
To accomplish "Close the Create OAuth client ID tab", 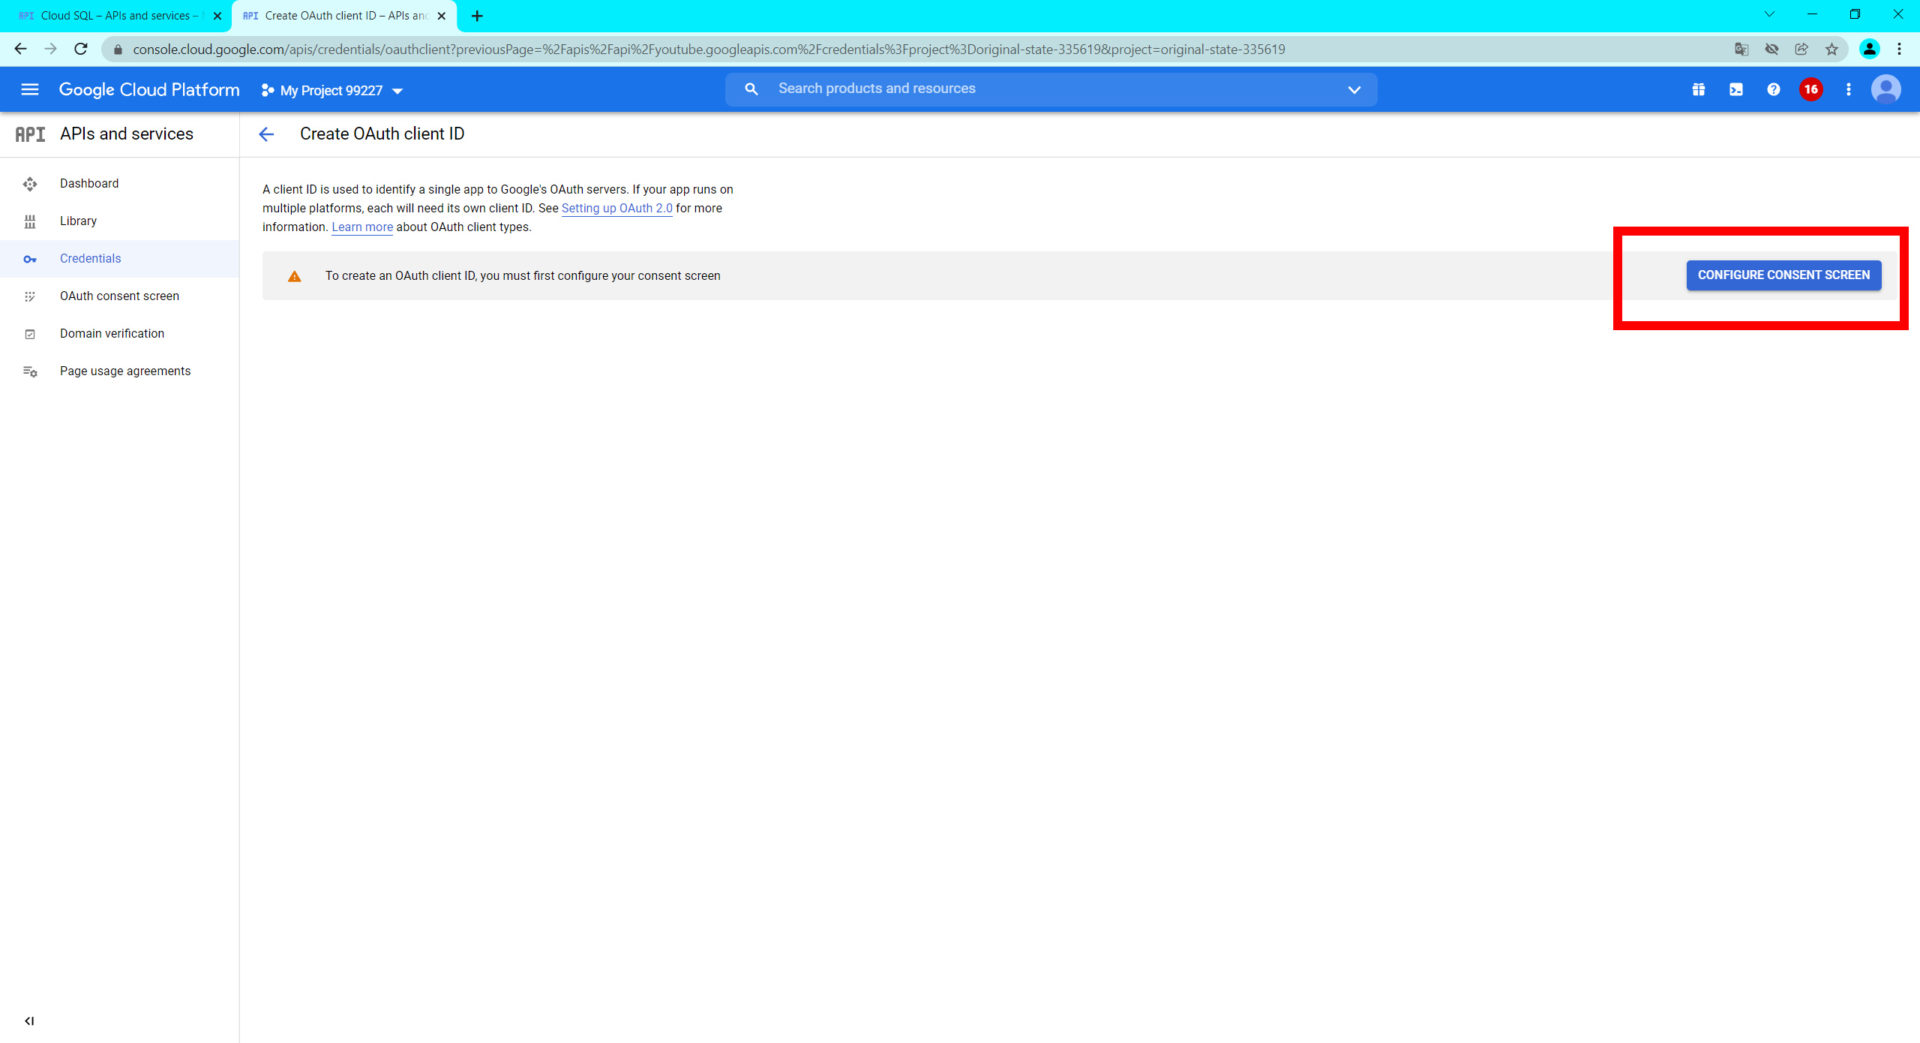I will 441,16.
